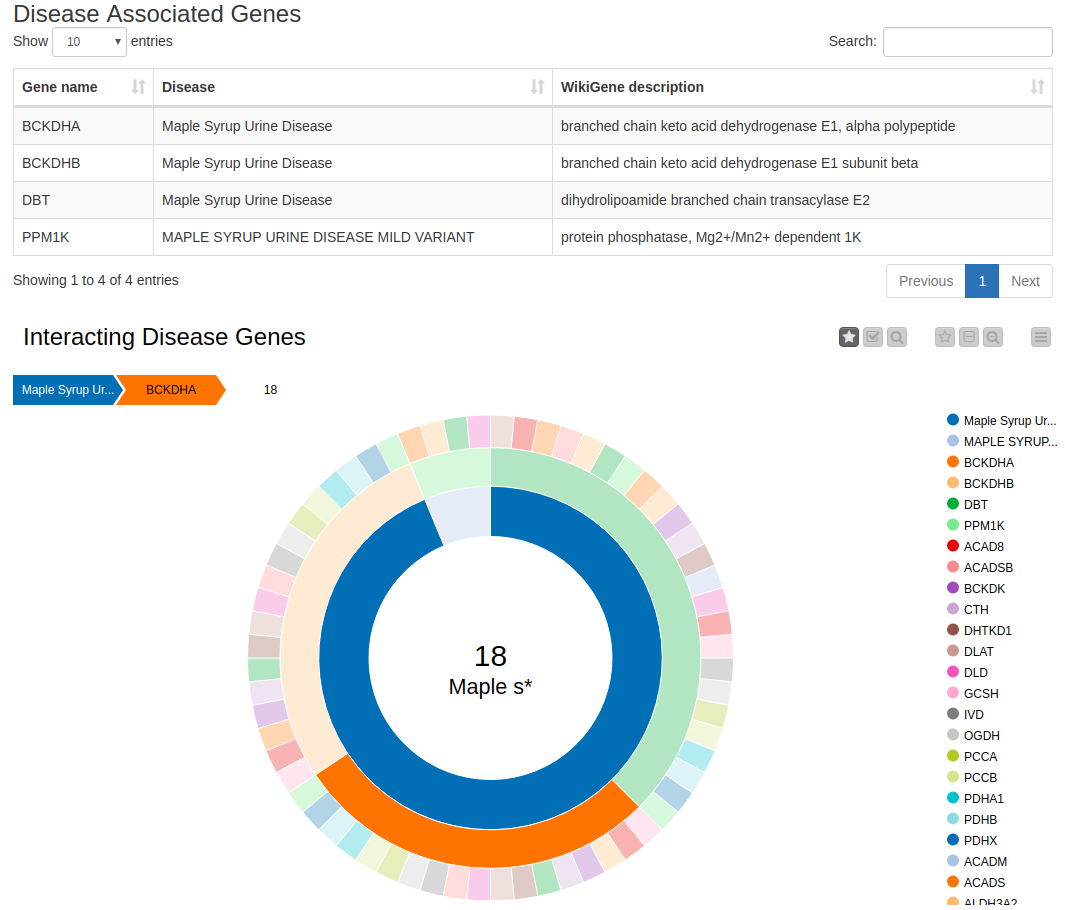
Task: Click the Interacting Disease Genes heading
Action: coord(164,338)
